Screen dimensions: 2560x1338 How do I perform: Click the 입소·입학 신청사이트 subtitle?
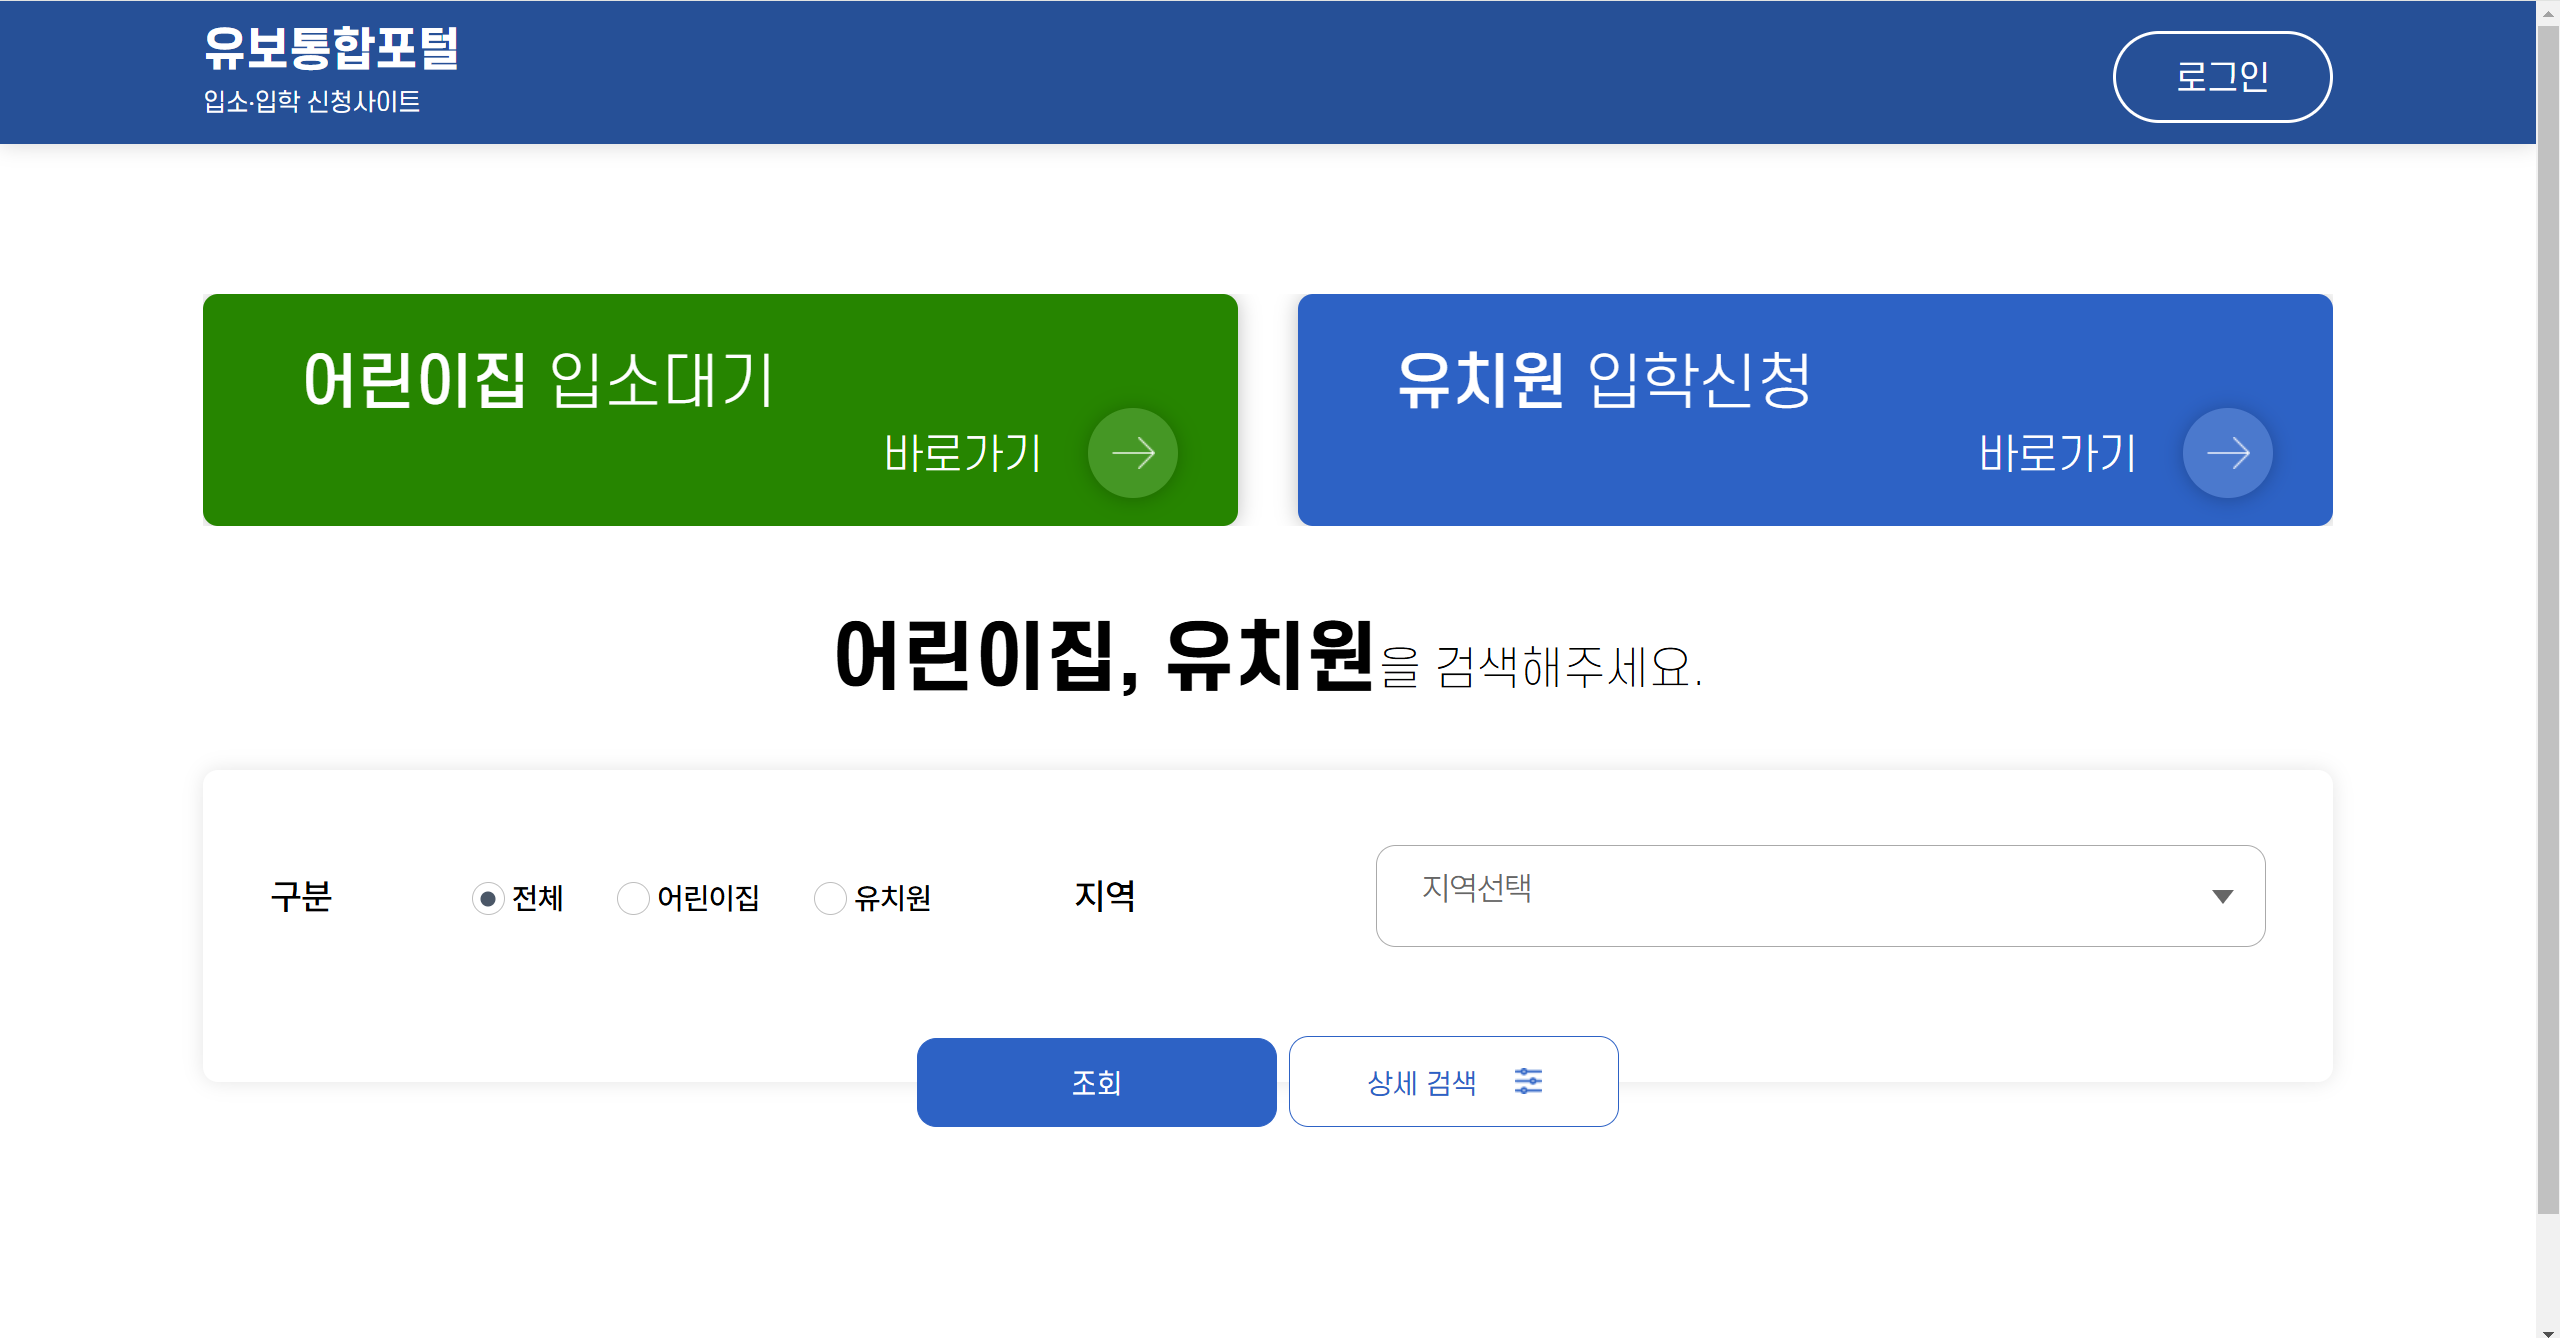point(312,102)
